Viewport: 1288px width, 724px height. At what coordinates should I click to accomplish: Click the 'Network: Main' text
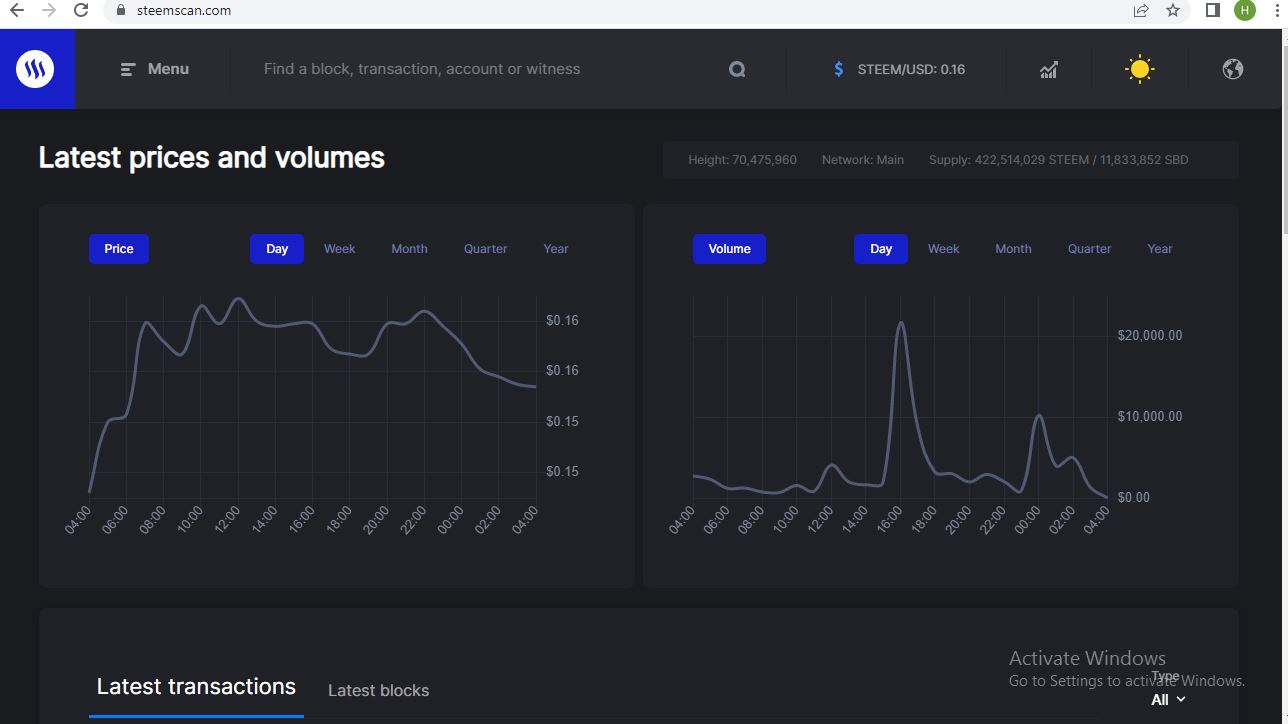point(862,160)
